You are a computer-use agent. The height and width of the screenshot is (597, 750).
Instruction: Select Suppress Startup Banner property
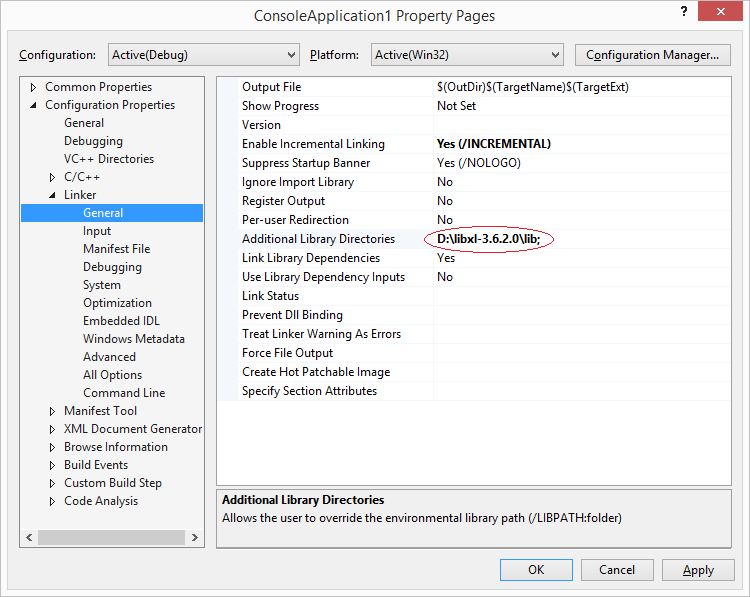306,163
